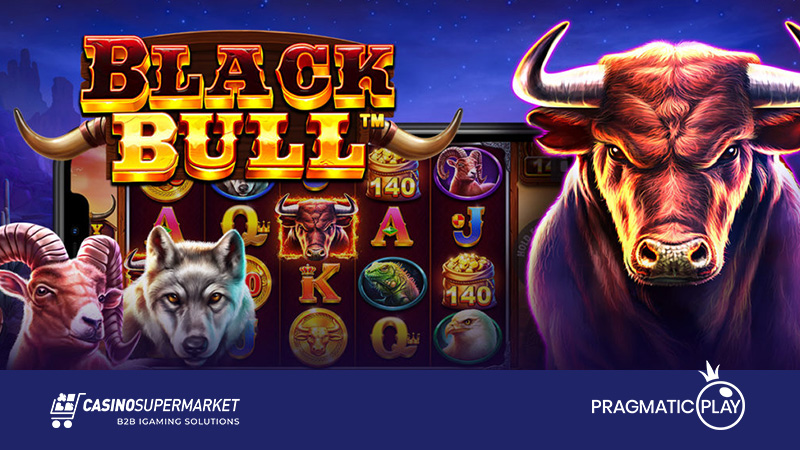This screenshot has height=450, width=800.
Task: Select the bald eagle reel symbol
Action: [467, 336]
